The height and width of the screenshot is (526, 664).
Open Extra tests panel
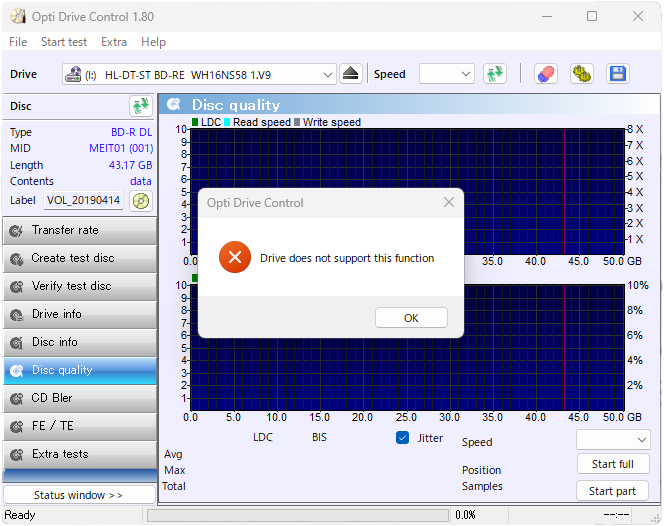[80, 454]
